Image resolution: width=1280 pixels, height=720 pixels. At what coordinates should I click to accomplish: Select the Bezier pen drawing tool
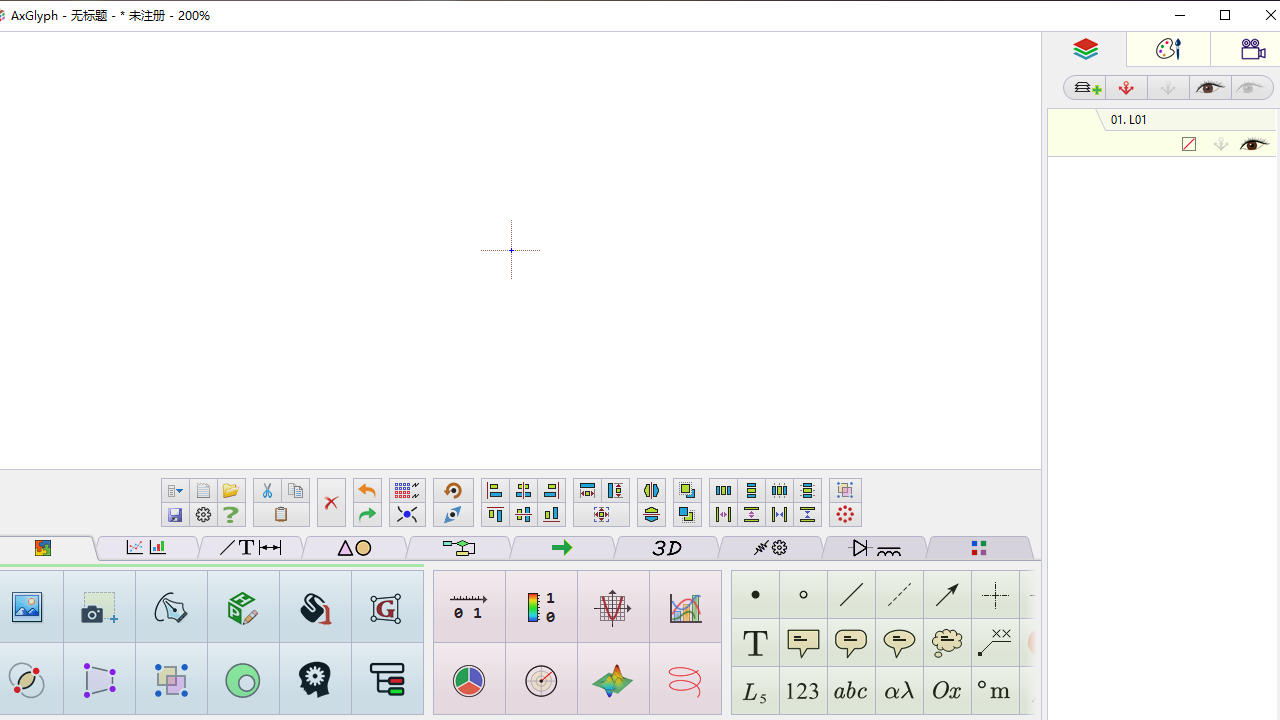pyautogui.click(x=171, y=606)
